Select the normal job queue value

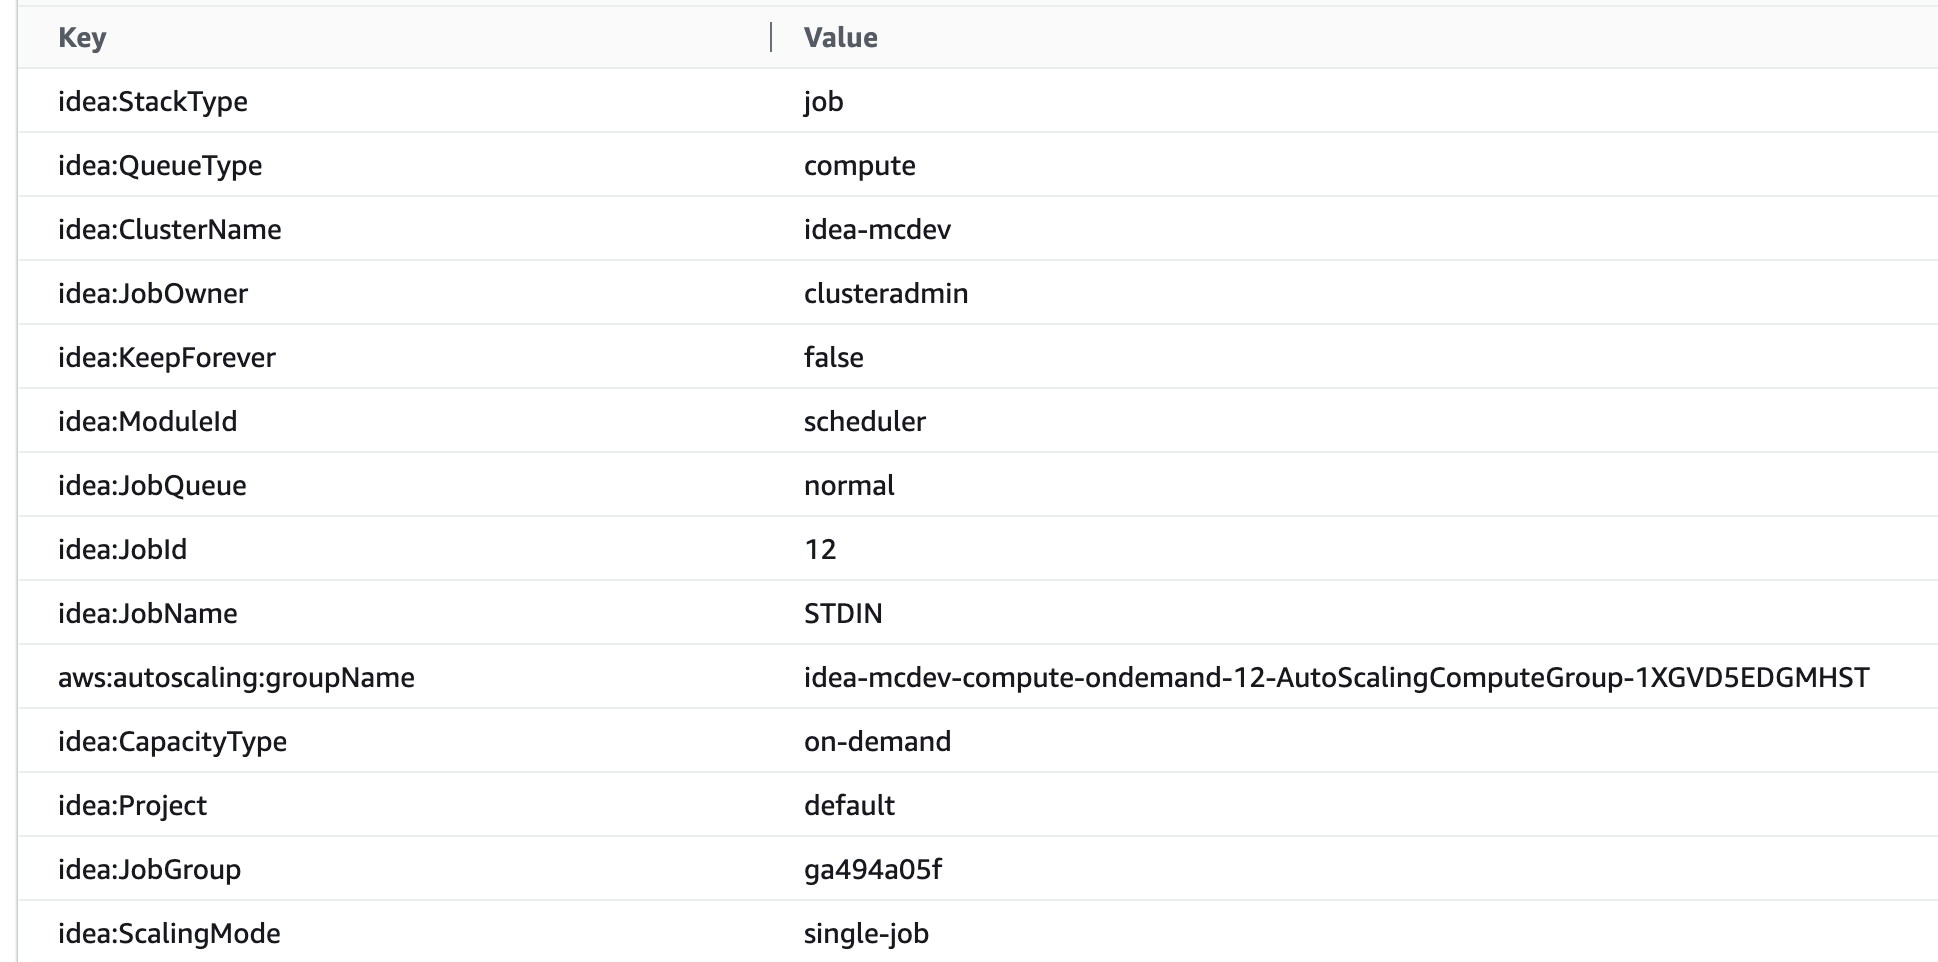tap(849, 486)
